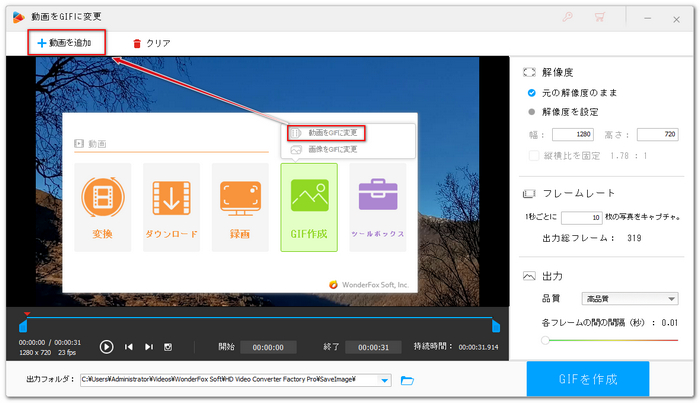Click the key registration icon
700x403 pixels.
point(567,18)
